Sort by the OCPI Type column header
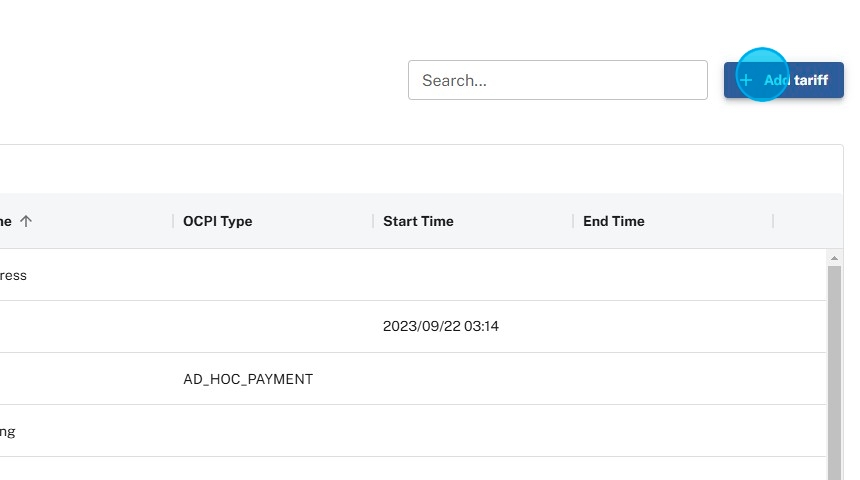 pos(218,221)
